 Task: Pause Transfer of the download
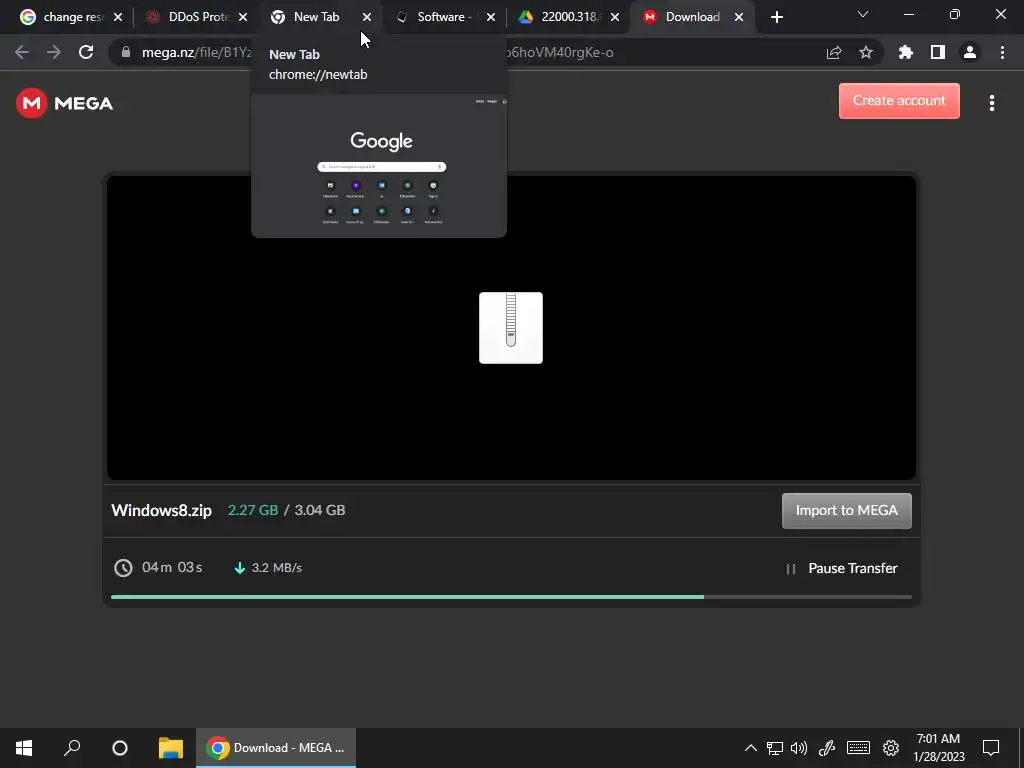click(x=842, y=568)
